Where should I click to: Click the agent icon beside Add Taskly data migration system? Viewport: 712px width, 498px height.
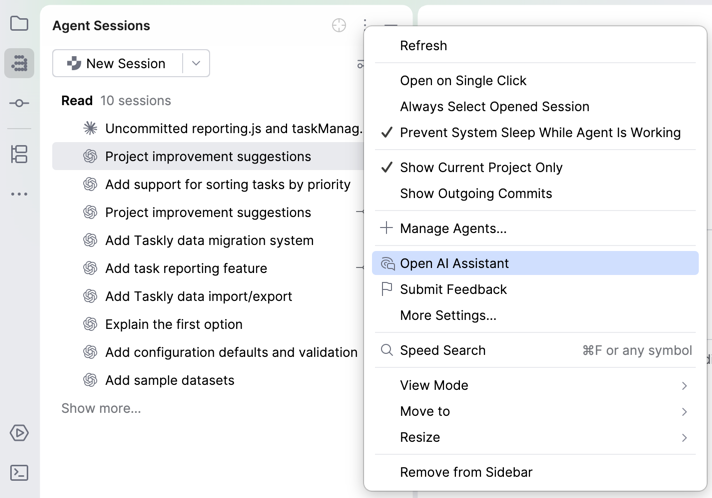(90, 240)
